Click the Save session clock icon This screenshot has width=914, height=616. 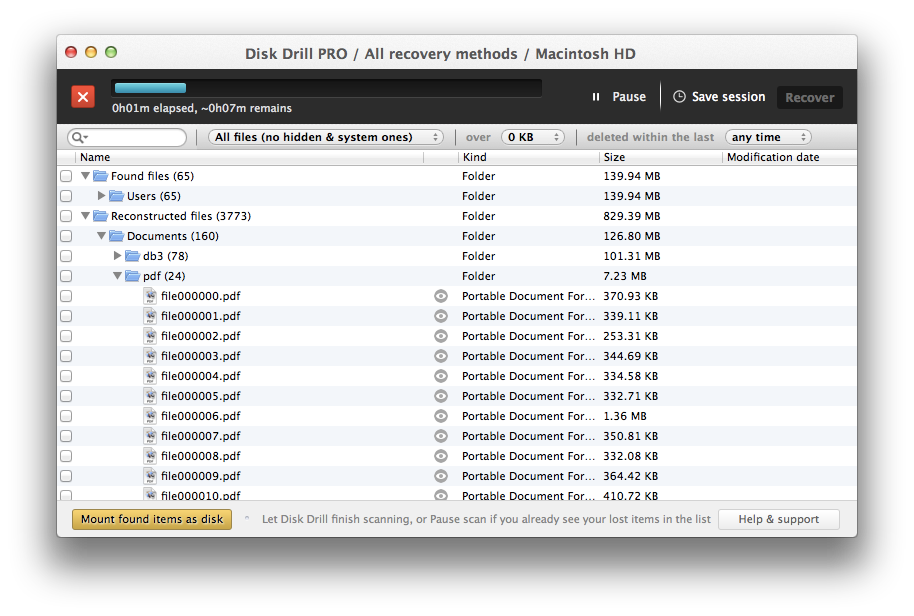(680, 97)
